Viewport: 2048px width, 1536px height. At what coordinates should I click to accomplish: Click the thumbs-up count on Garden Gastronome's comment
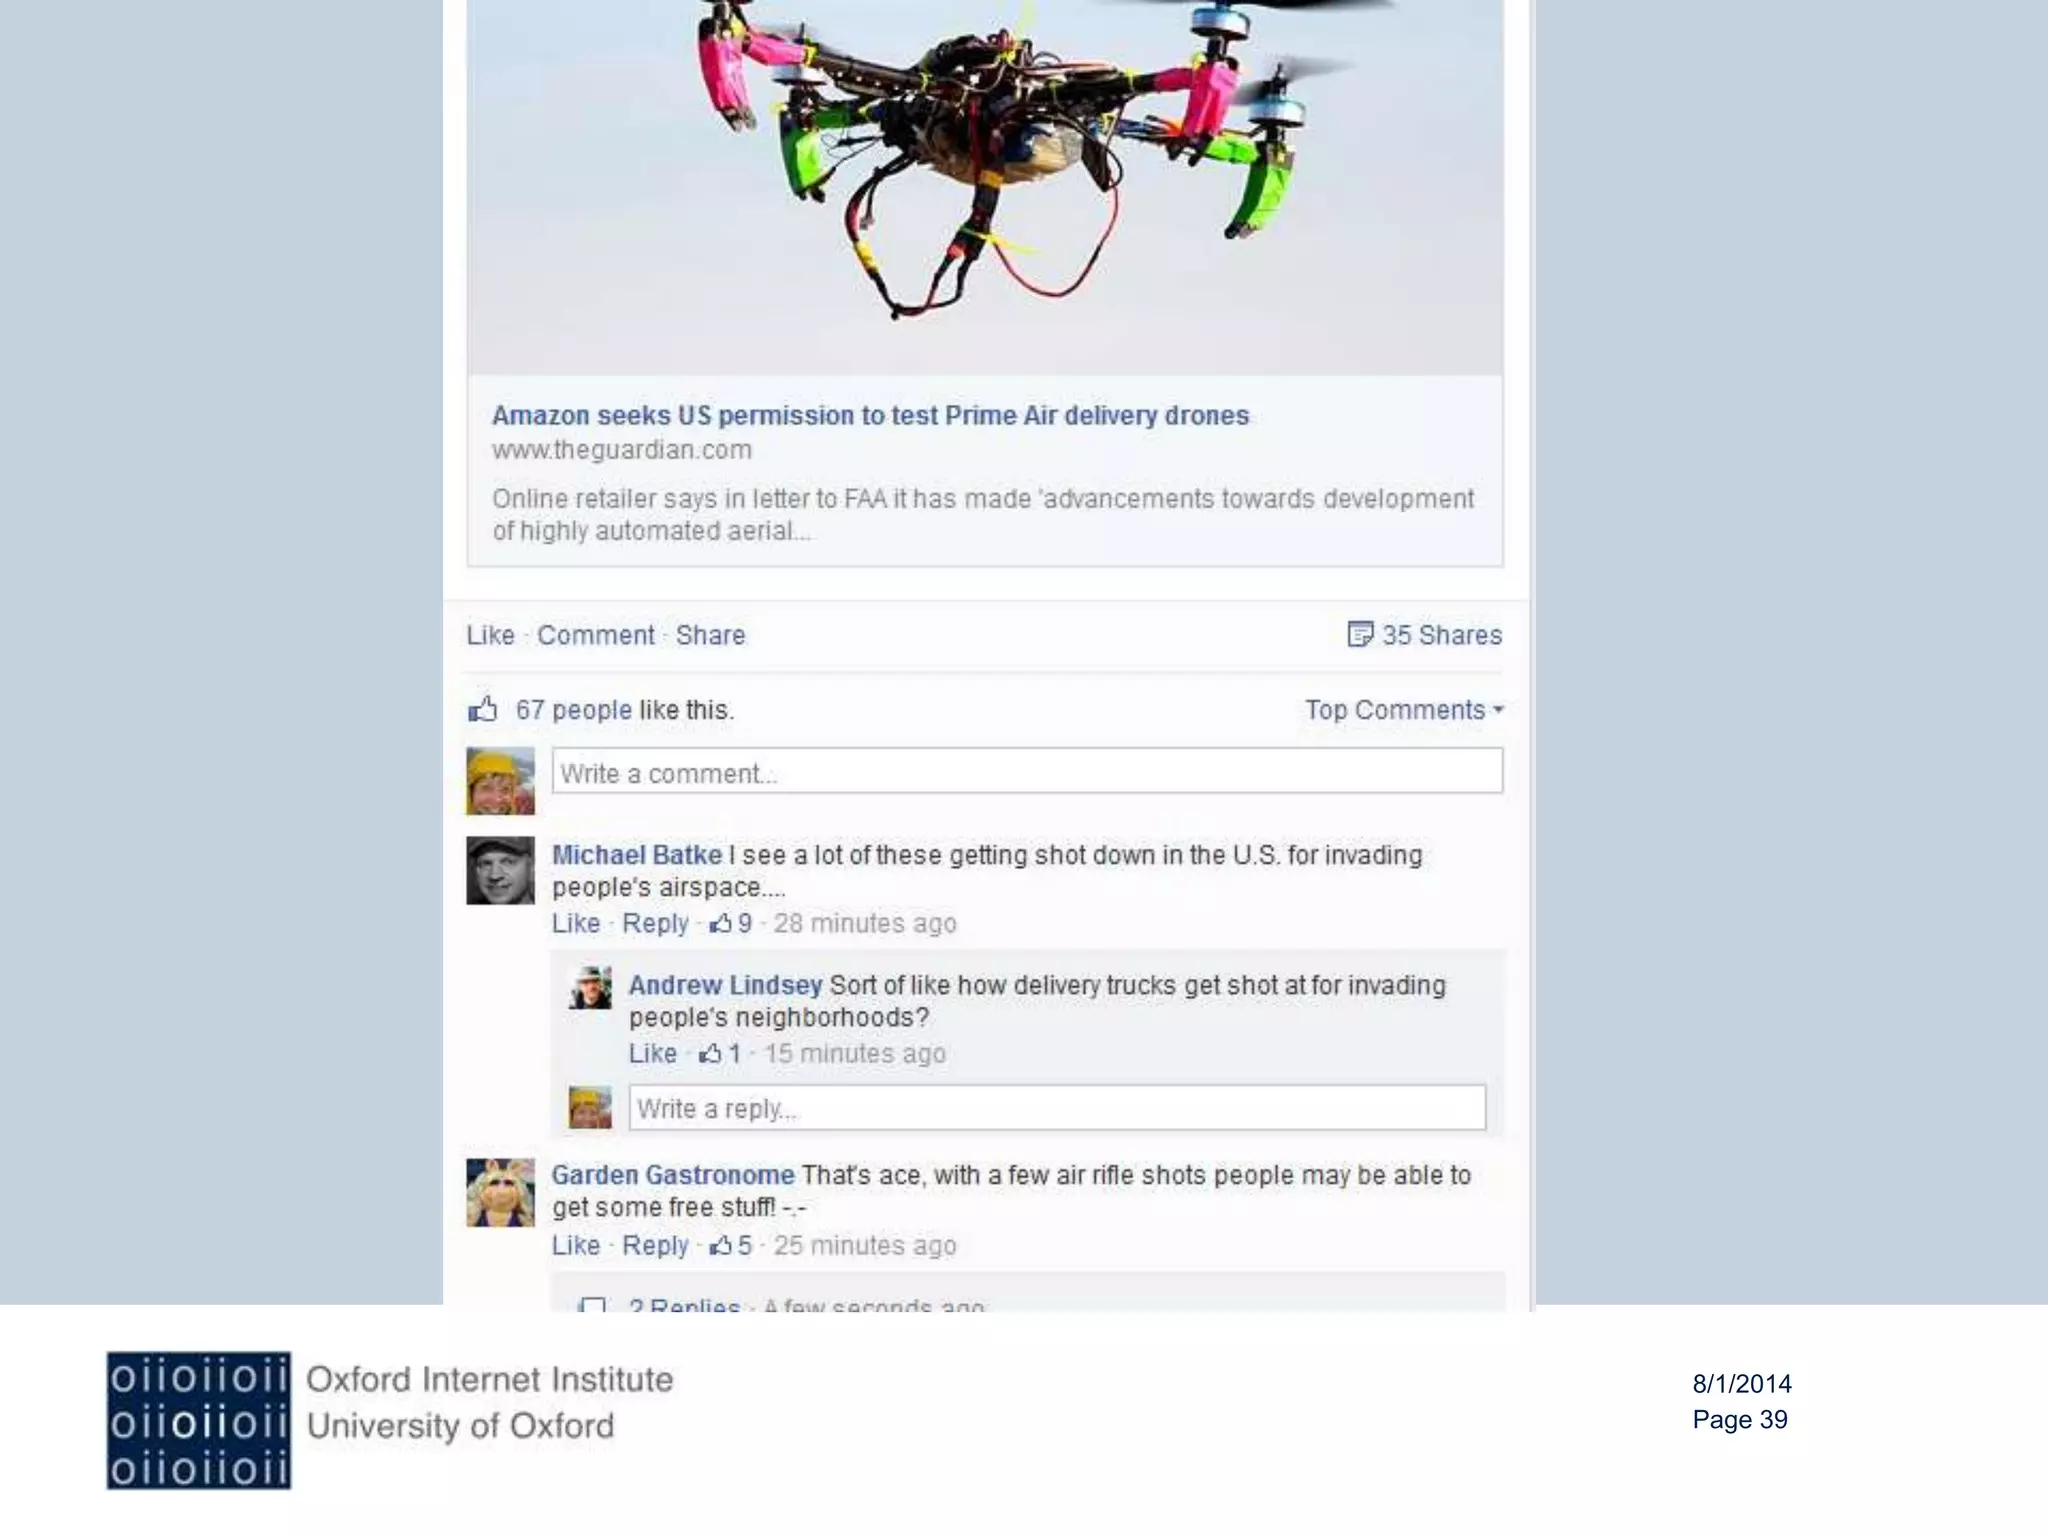(731, 1245)
